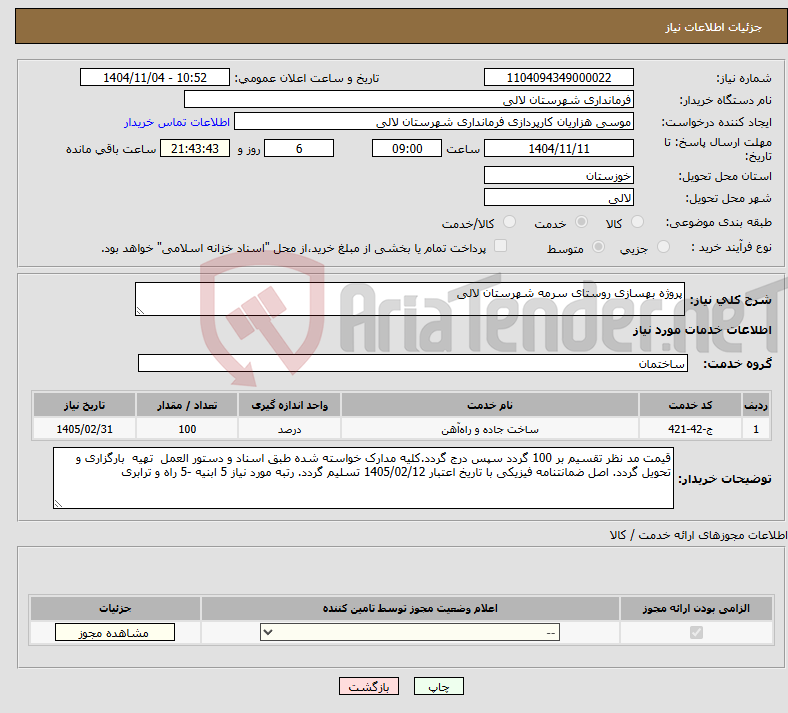788x713 pixels.
Task: Click the اطلاعات خدمات مورد نیاز heading
Action: (702, 330)
